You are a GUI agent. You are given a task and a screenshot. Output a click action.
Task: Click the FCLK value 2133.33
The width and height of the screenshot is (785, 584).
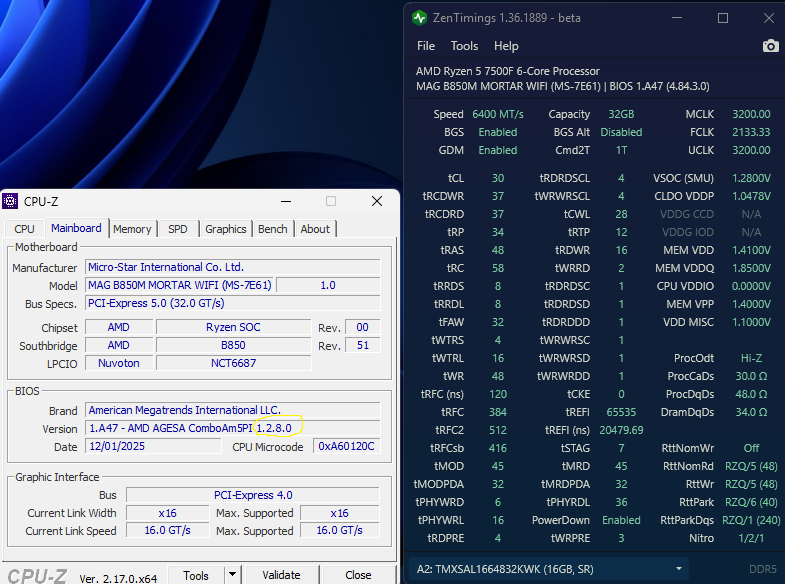751,132
